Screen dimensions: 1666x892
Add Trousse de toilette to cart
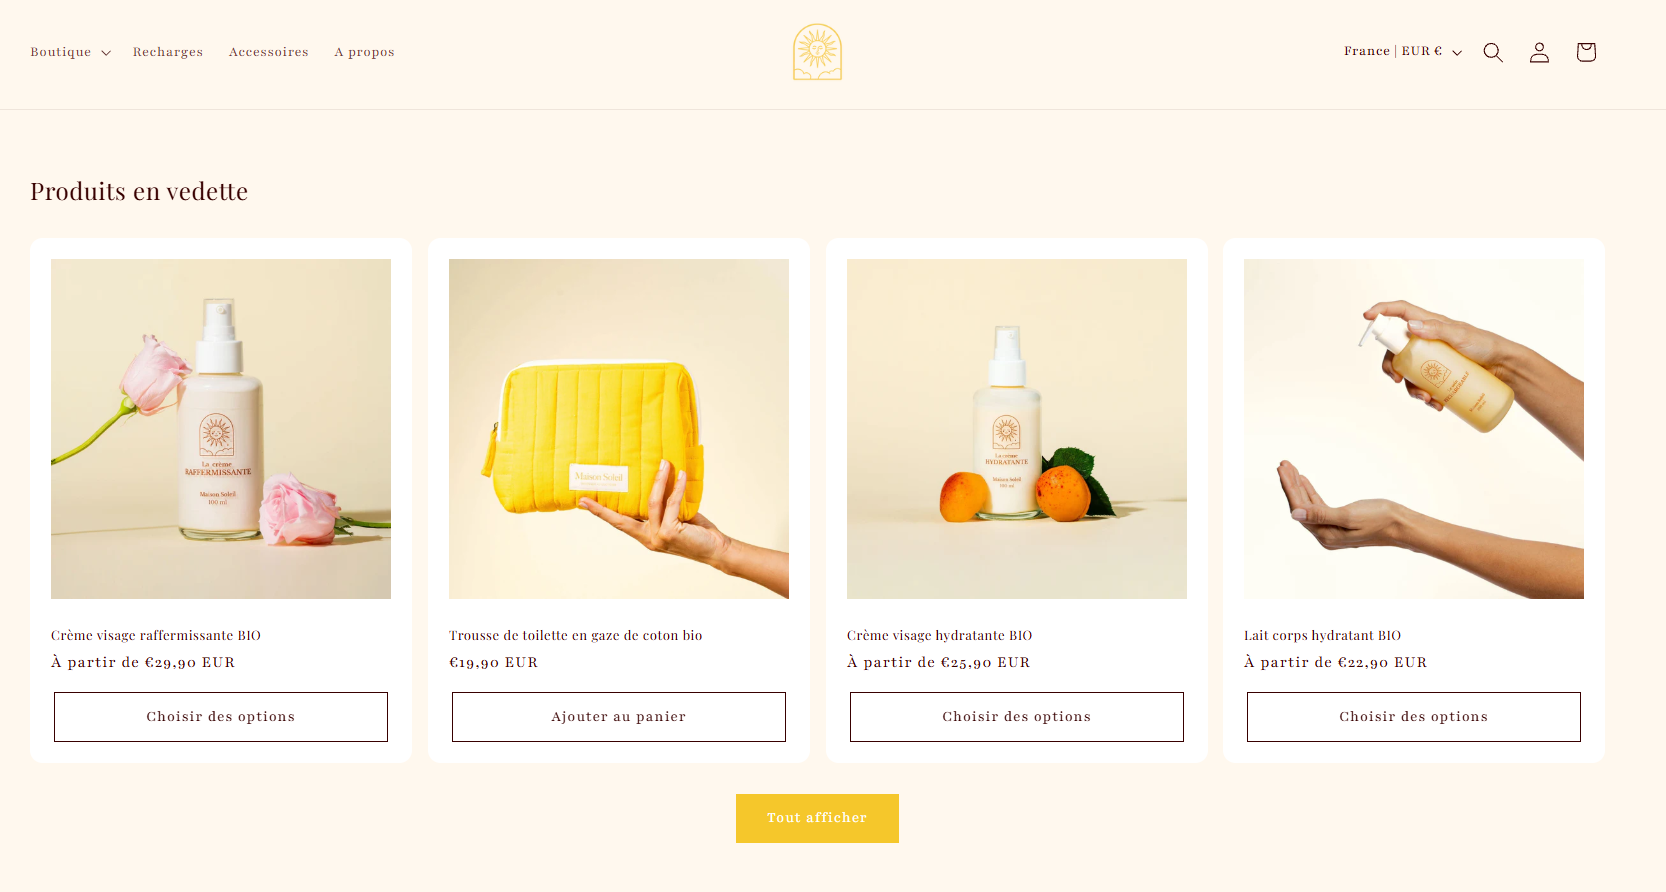coord(619,717)
